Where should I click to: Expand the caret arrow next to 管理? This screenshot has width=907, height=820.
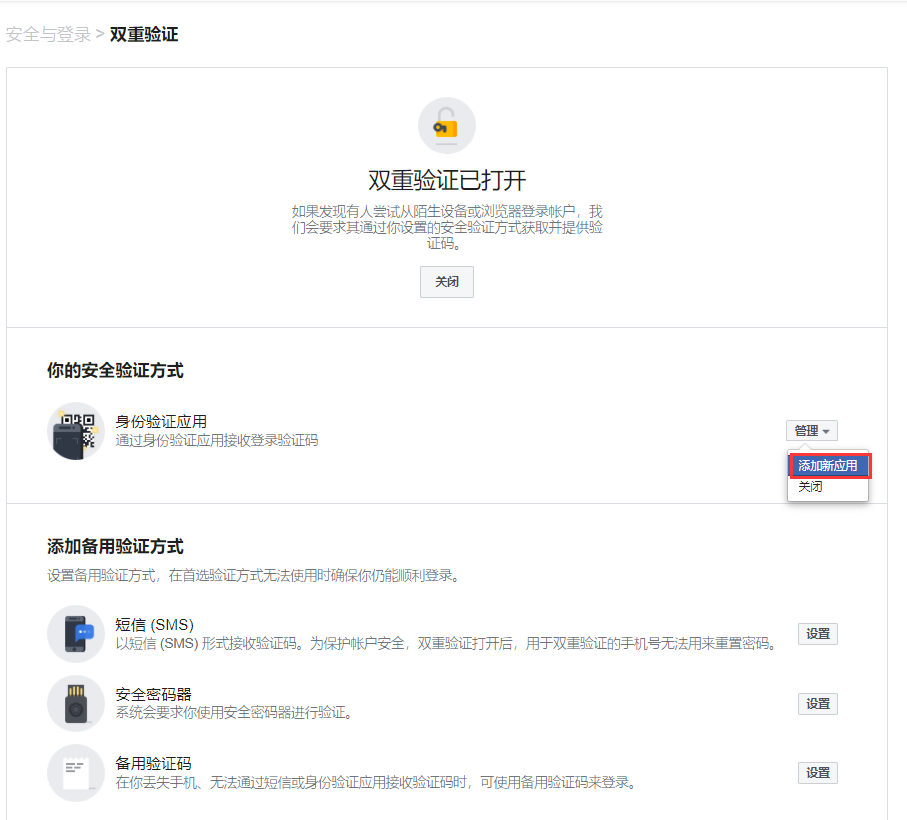point(826,431)
